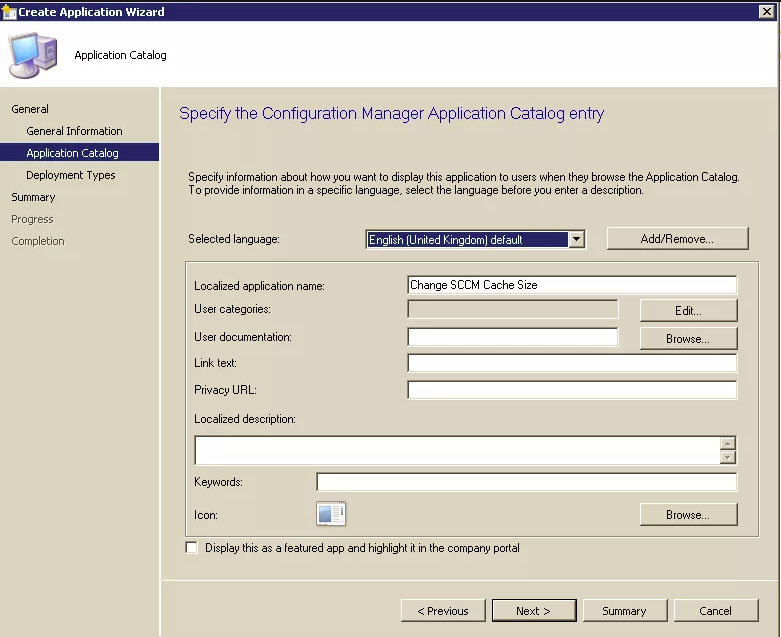This screenshot has width=781, height=637.
Task: Close the wizard window
Action: 767,11
